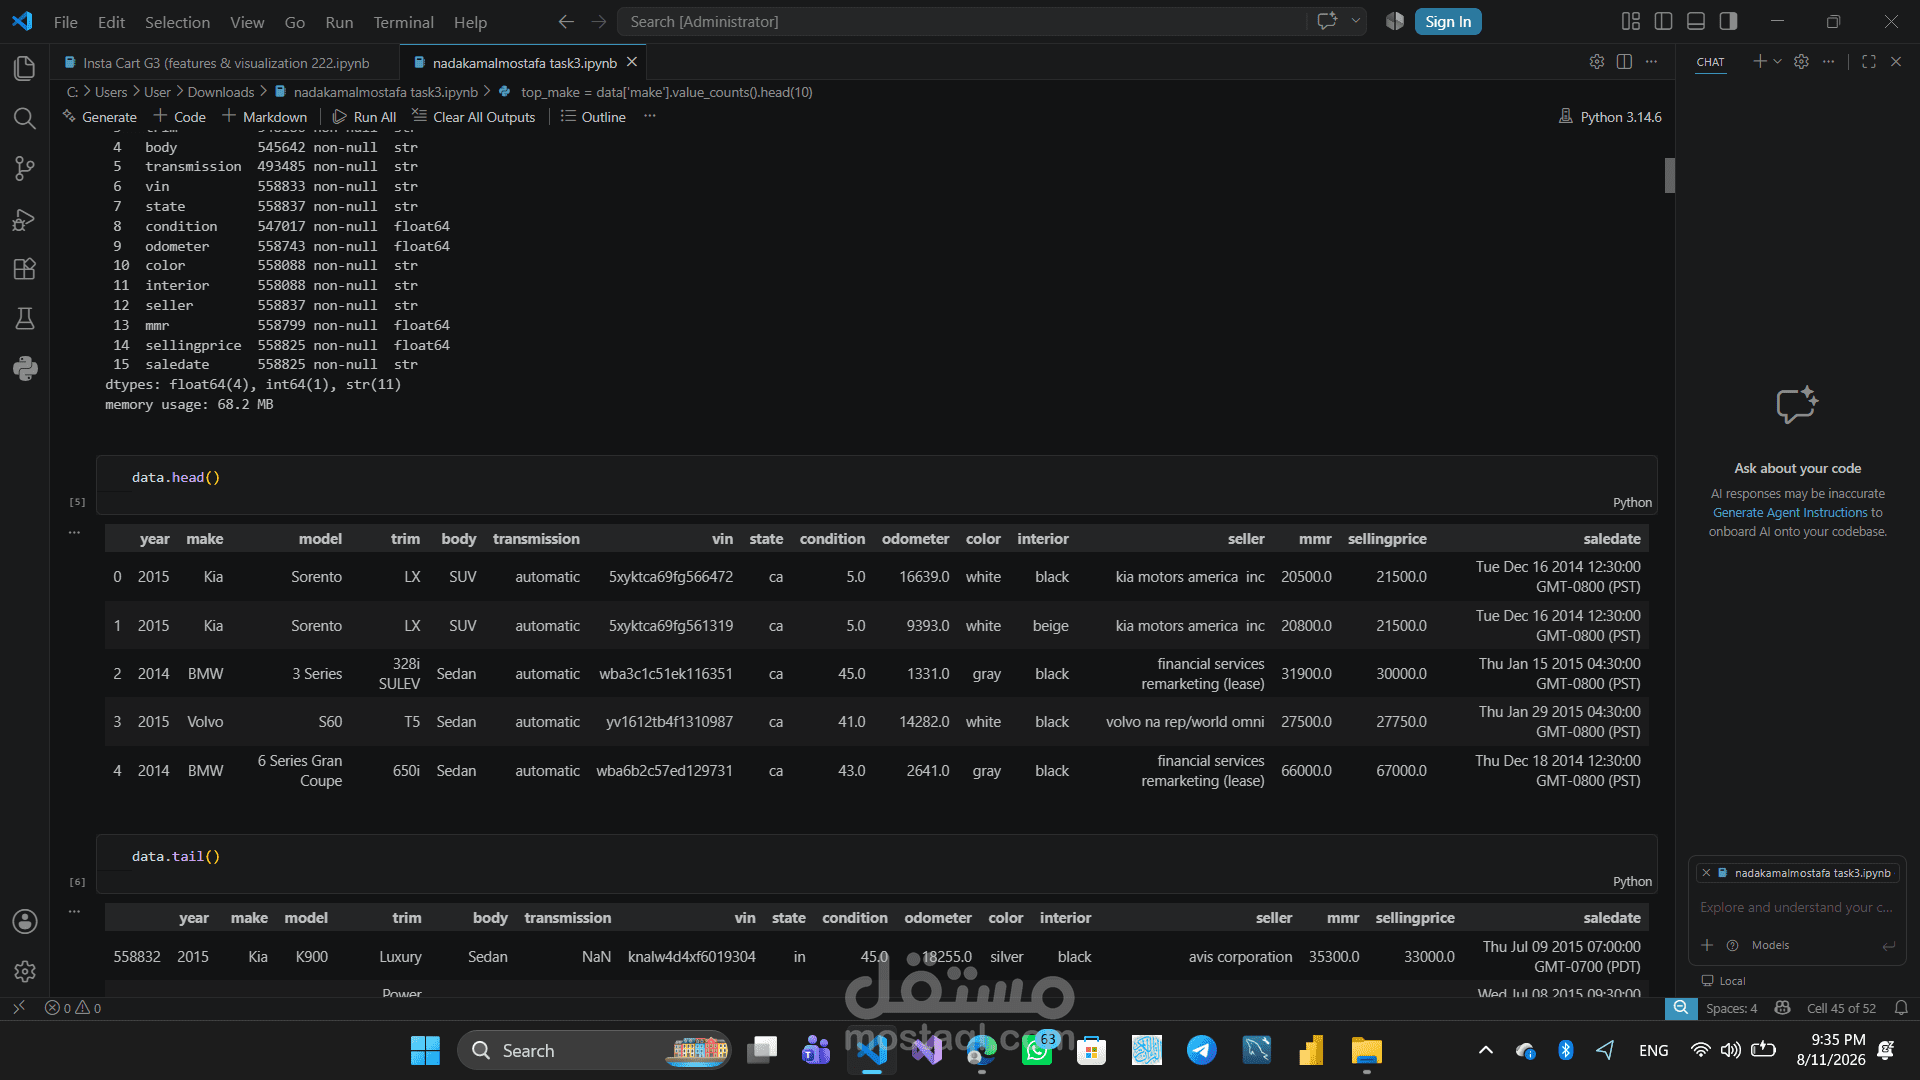
Task: Open the Python extension view
Action: point(25,369)
